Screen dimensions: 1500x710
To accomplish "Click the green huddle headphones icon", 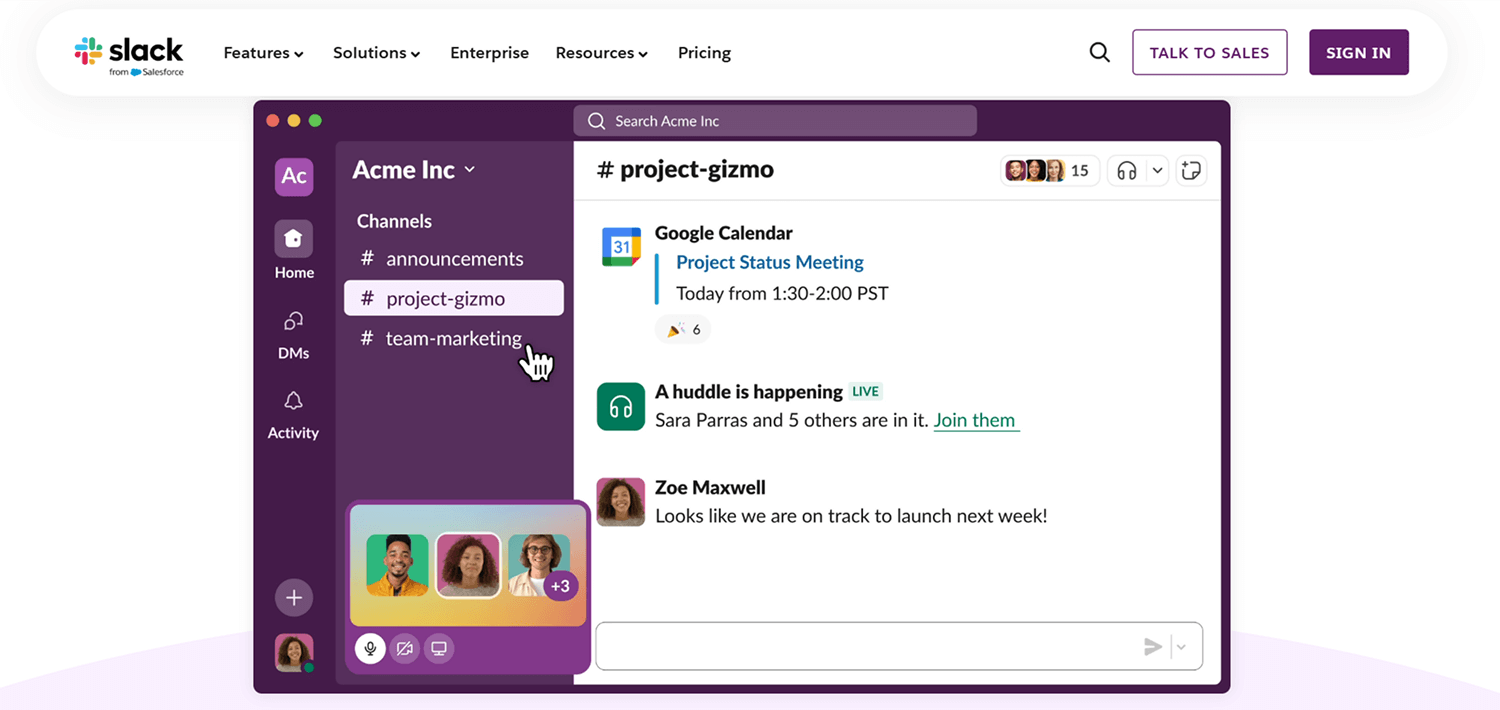I will 621,407.
